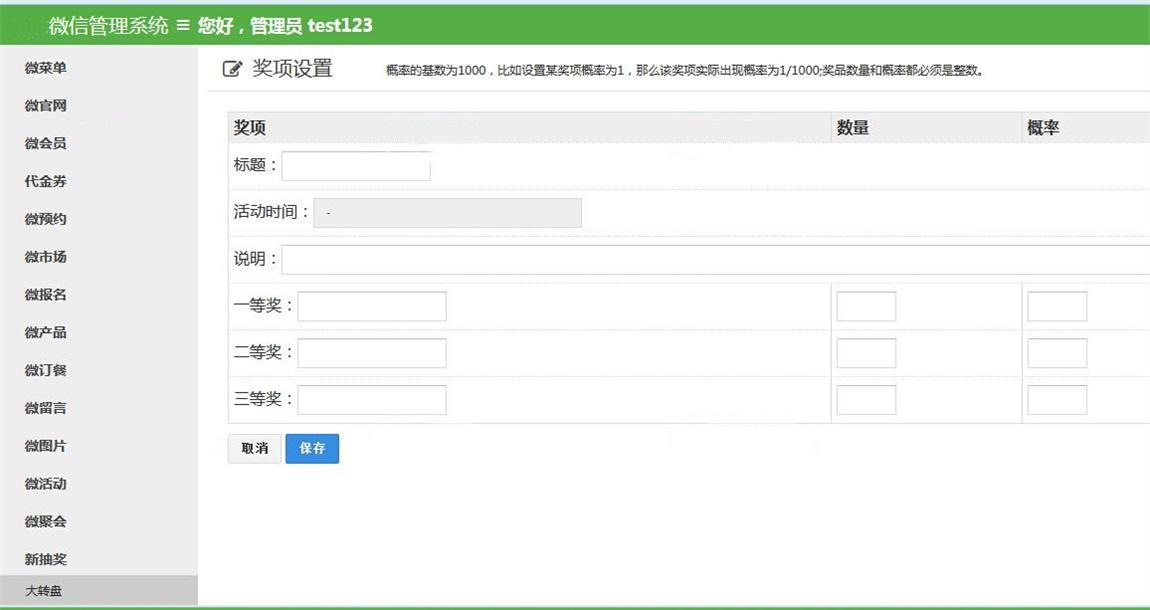This screenshot has height=610, width=1150.
Task: Click the edit icon beside 奖项设置
Action: pyautogui.click(x=232, y=69)
